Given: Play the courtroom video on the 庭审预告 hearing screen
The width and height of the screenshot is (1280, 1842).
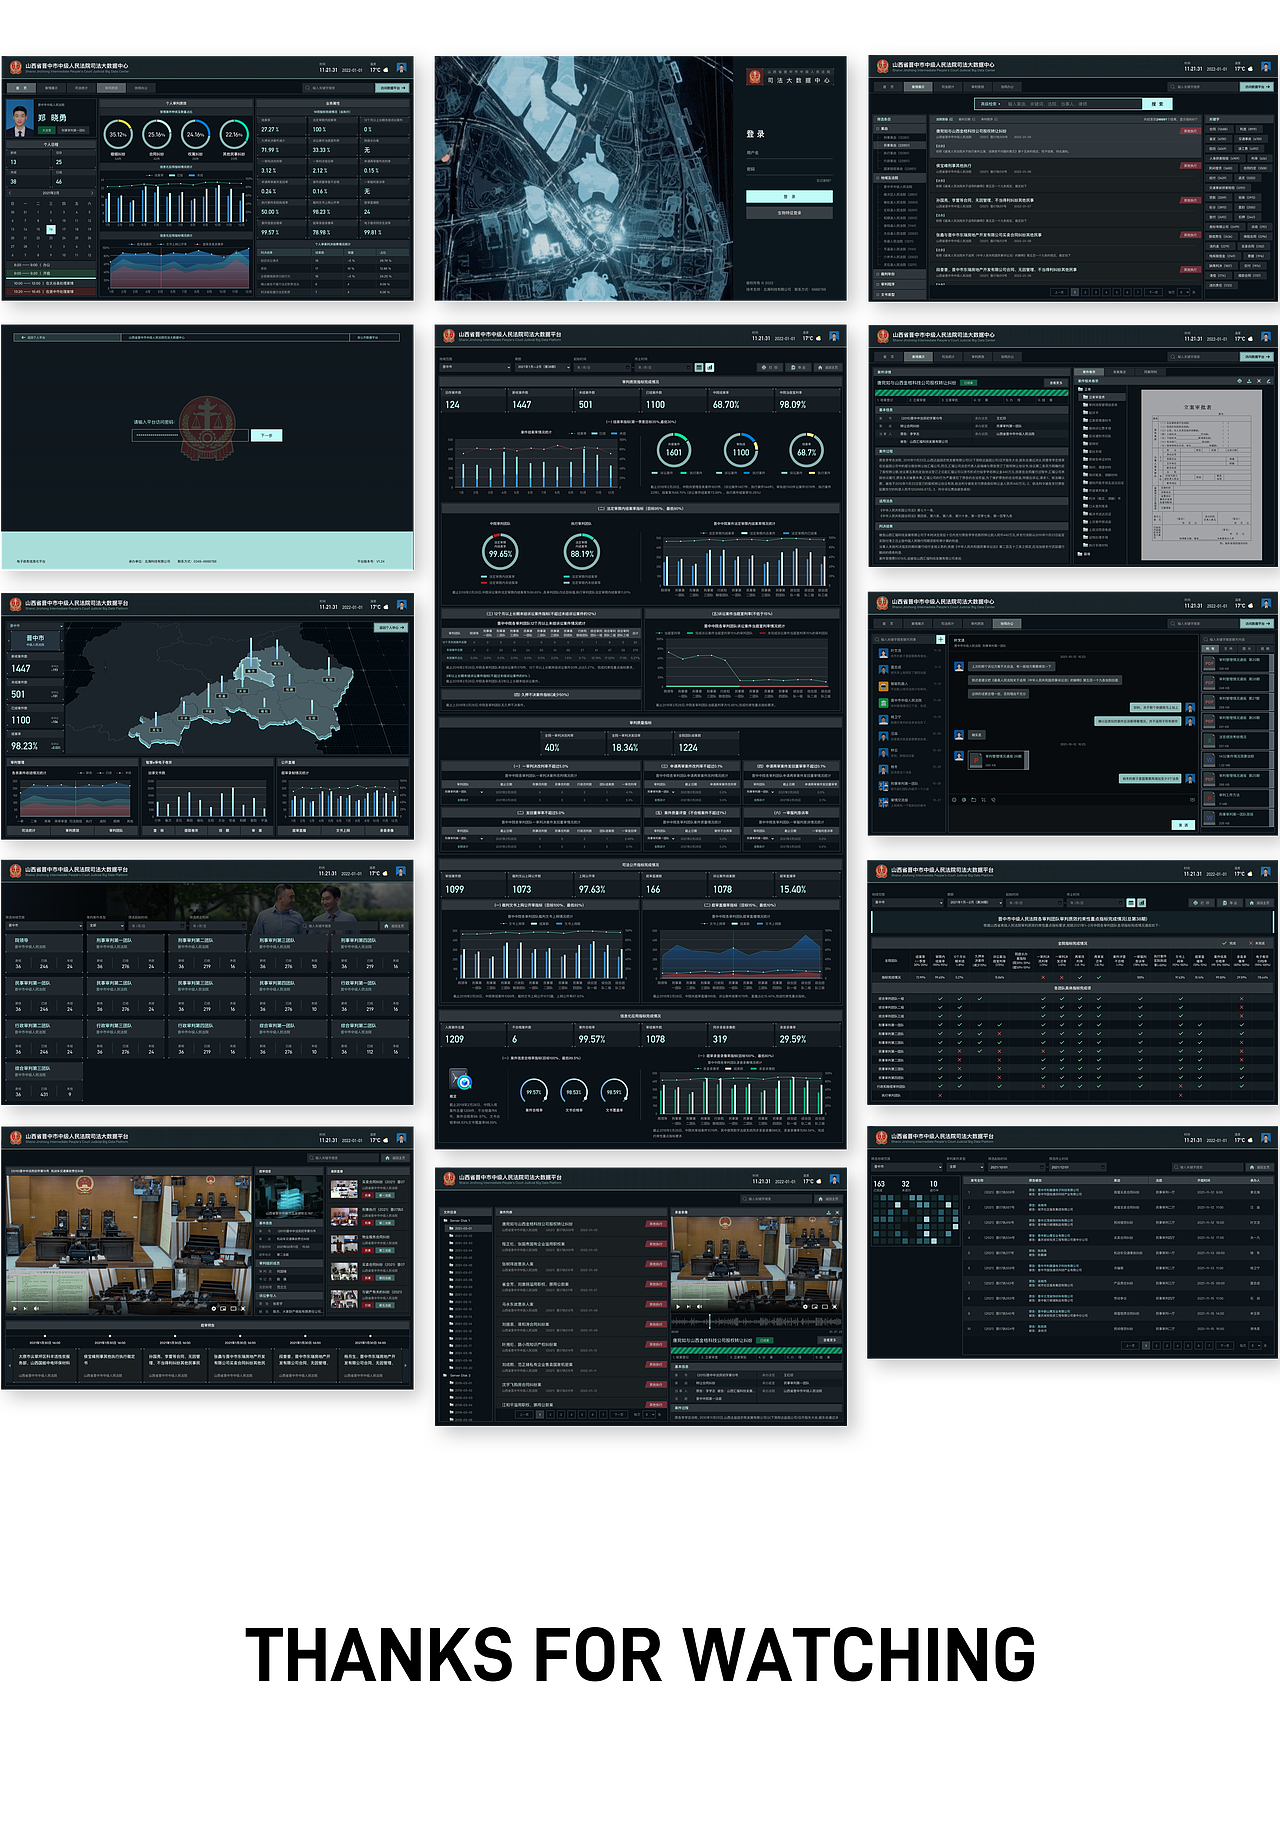Looking at the screenshot, I should 14,1307.
